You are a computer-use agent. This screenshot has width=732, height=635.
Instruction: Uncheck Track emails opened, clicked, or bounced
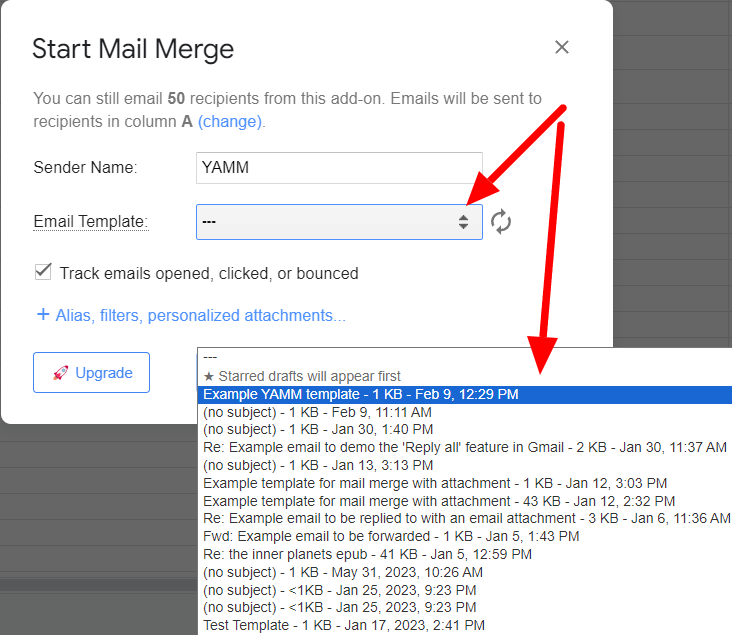[x=43, y=272]
